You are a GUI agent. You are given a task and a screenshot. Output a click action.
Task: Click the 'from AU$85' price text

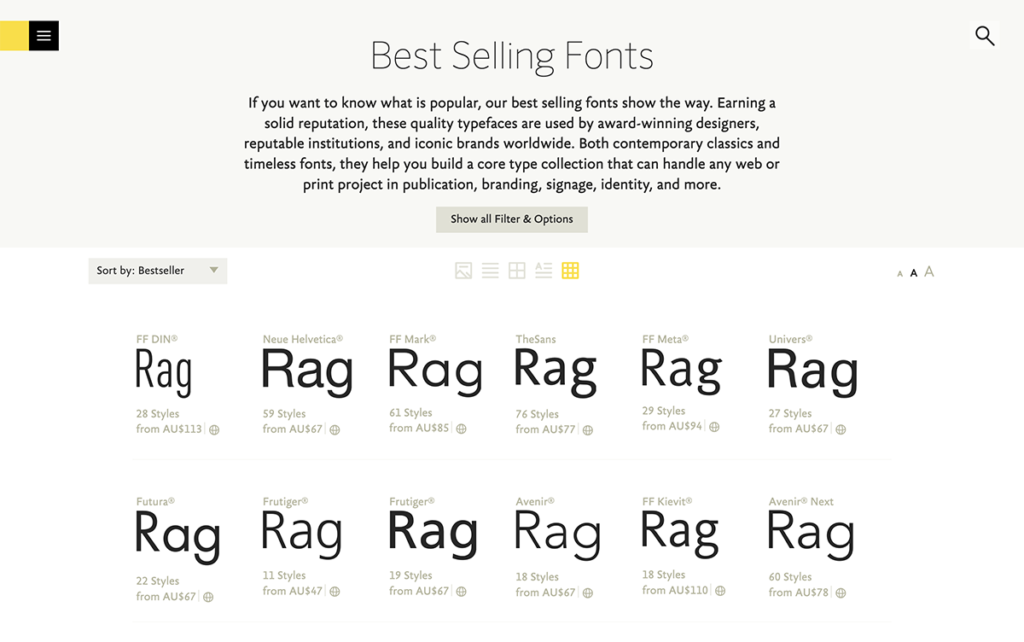tap(419, 428)
